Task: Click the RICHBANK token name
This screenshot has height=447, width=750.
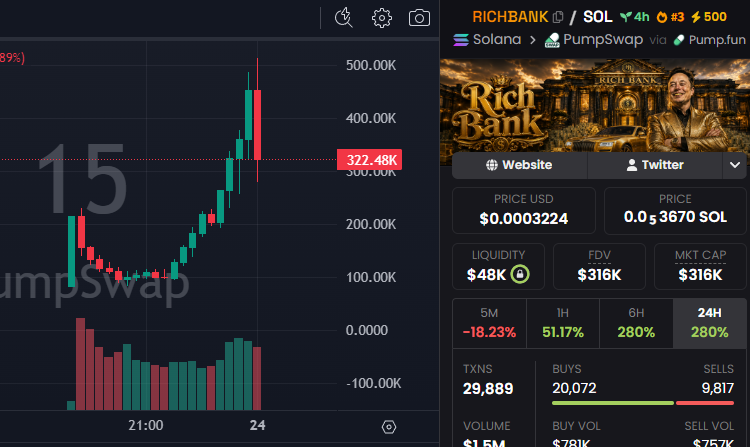Action: pyautogui.click(x=510, y=17)
